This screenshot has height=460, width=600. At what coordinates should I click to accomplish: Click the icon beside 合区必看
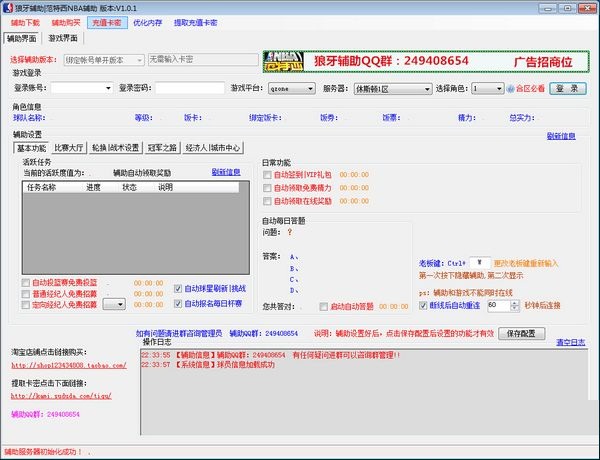pos(510,89)
